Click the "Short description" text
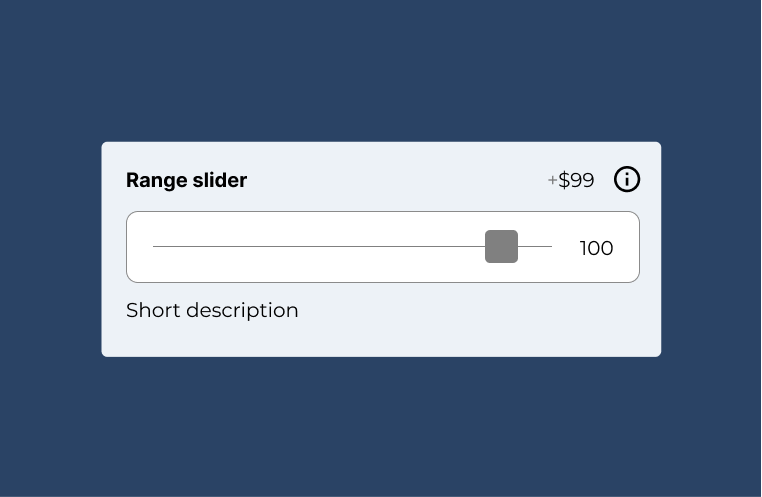762x497 pixels. point(212,310)
